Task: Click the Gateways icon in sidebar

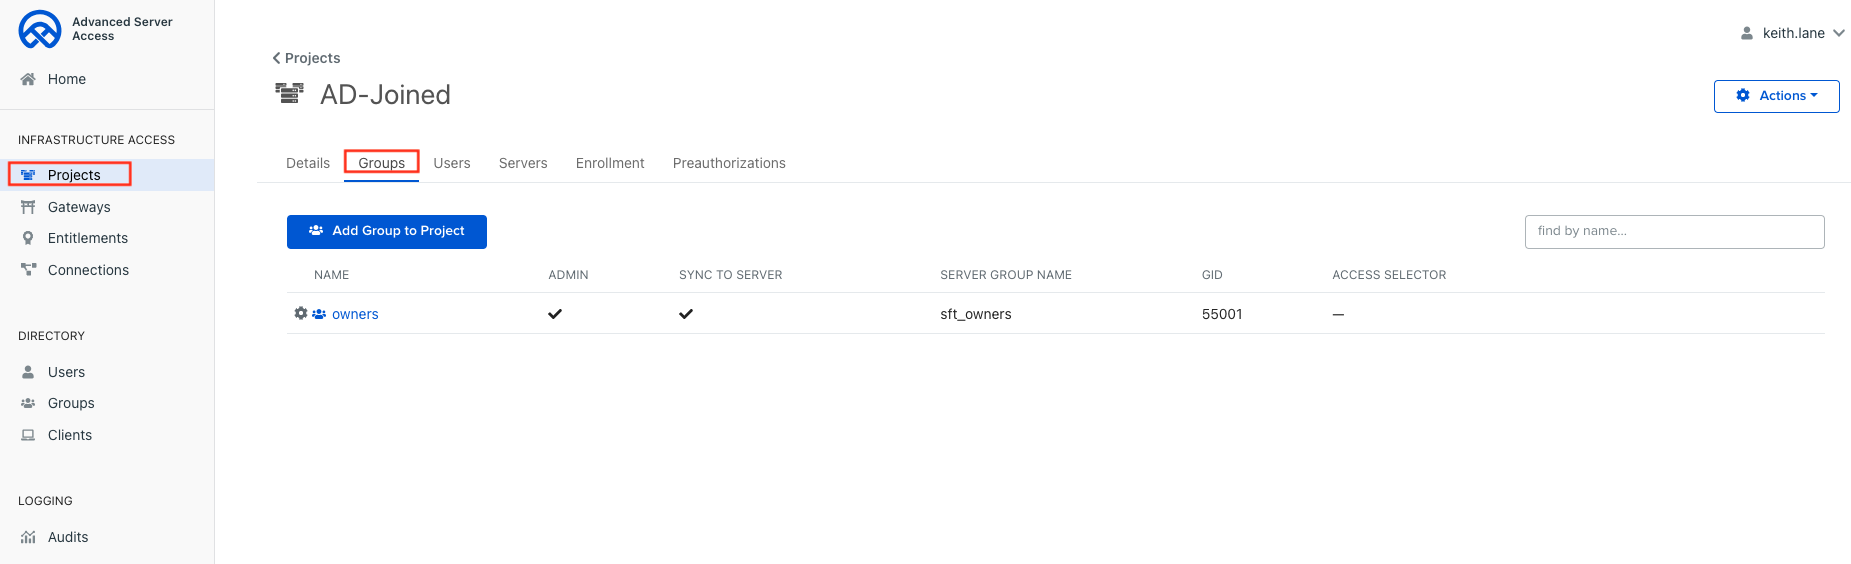Action: pos(28,207)
